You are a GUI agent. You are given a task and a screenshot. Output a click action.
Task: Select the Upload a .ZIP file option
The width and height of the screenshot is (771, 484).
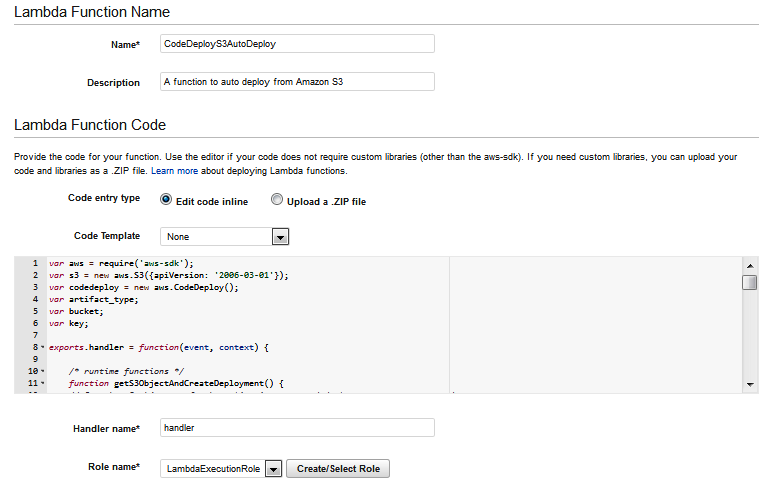pyautogui.click(x=277, y=199)
